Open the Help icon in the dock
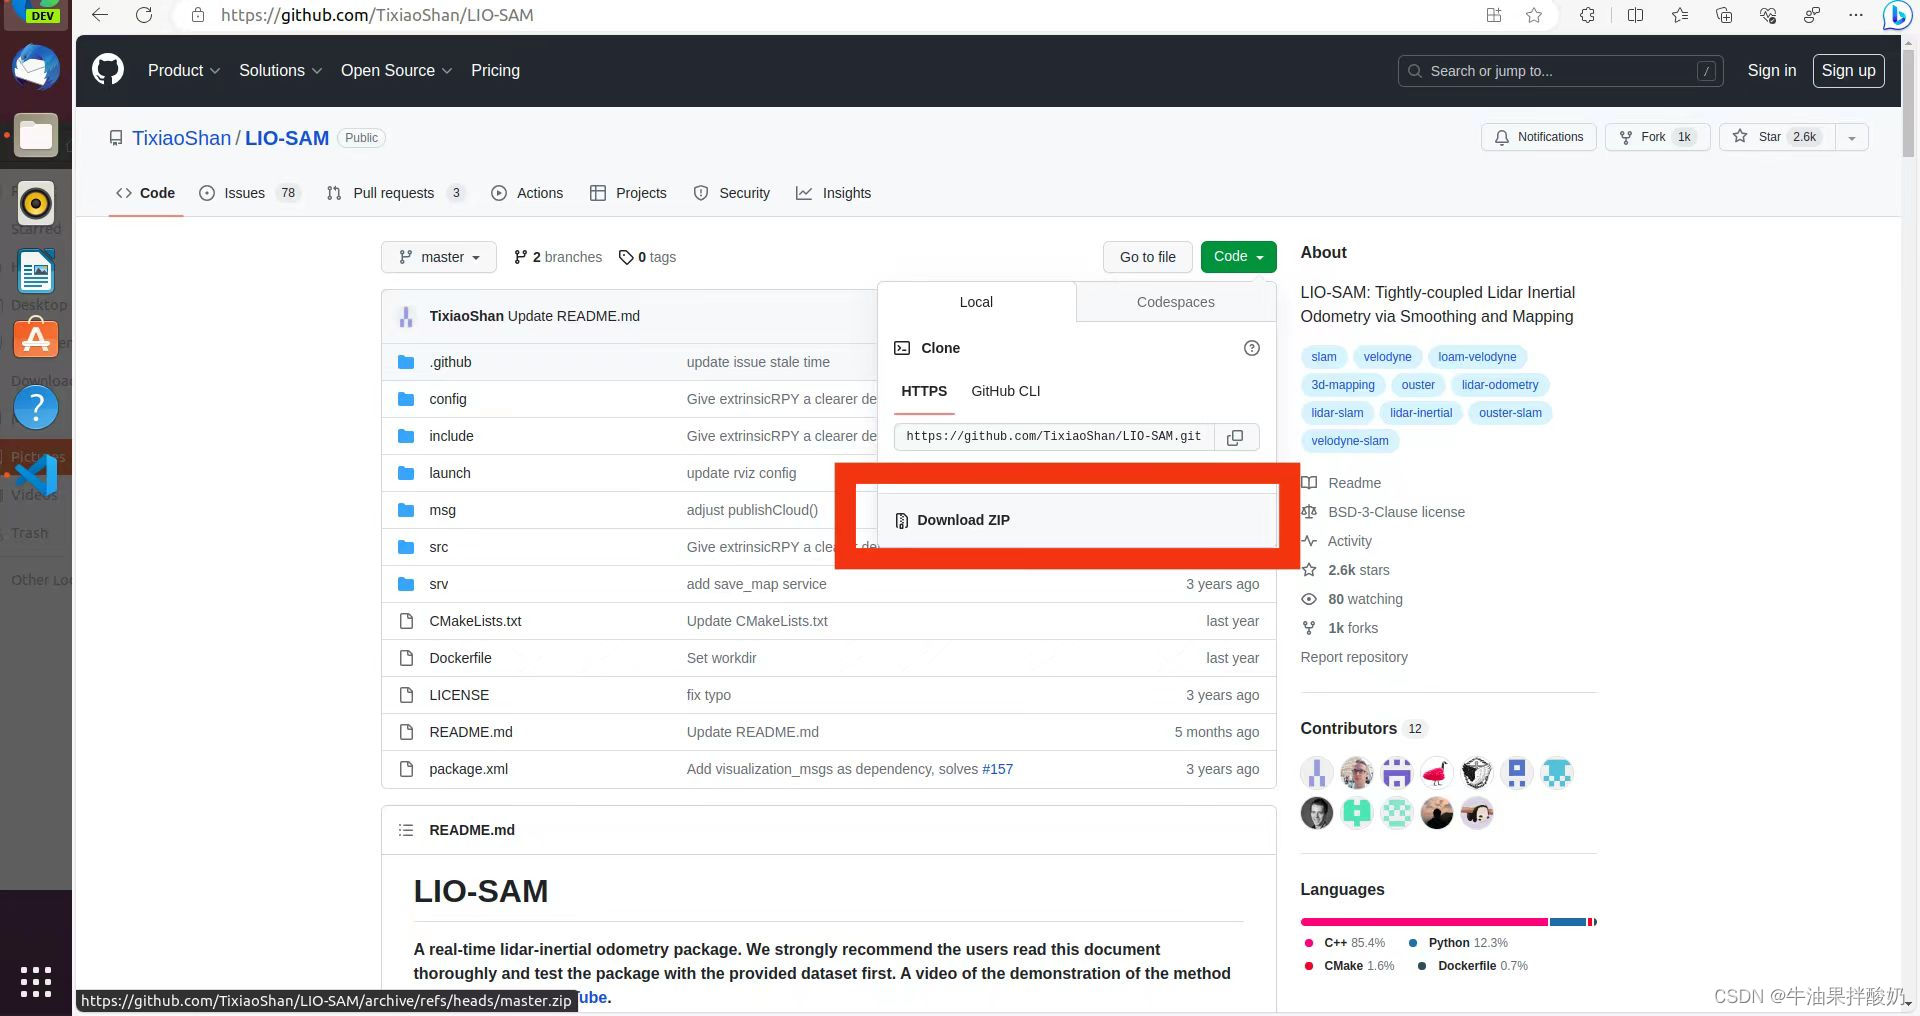Screen dimensions: 1920x1016 point(36,407)
